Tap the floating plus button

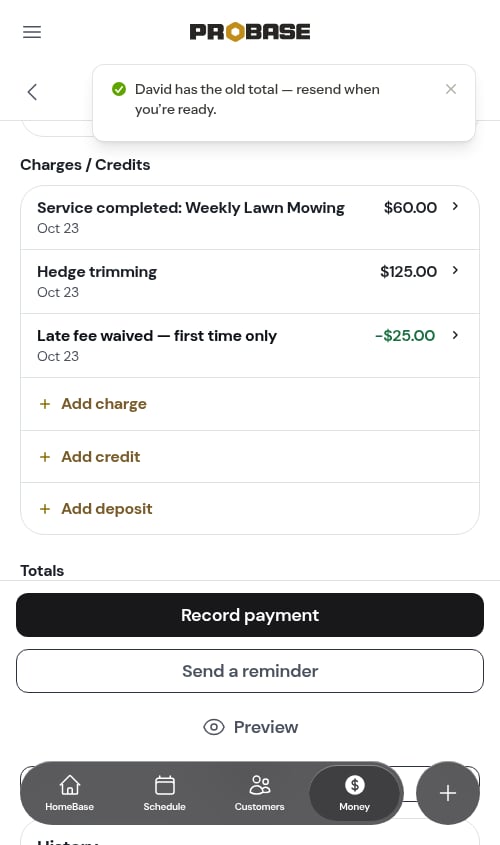coord(448,793)
